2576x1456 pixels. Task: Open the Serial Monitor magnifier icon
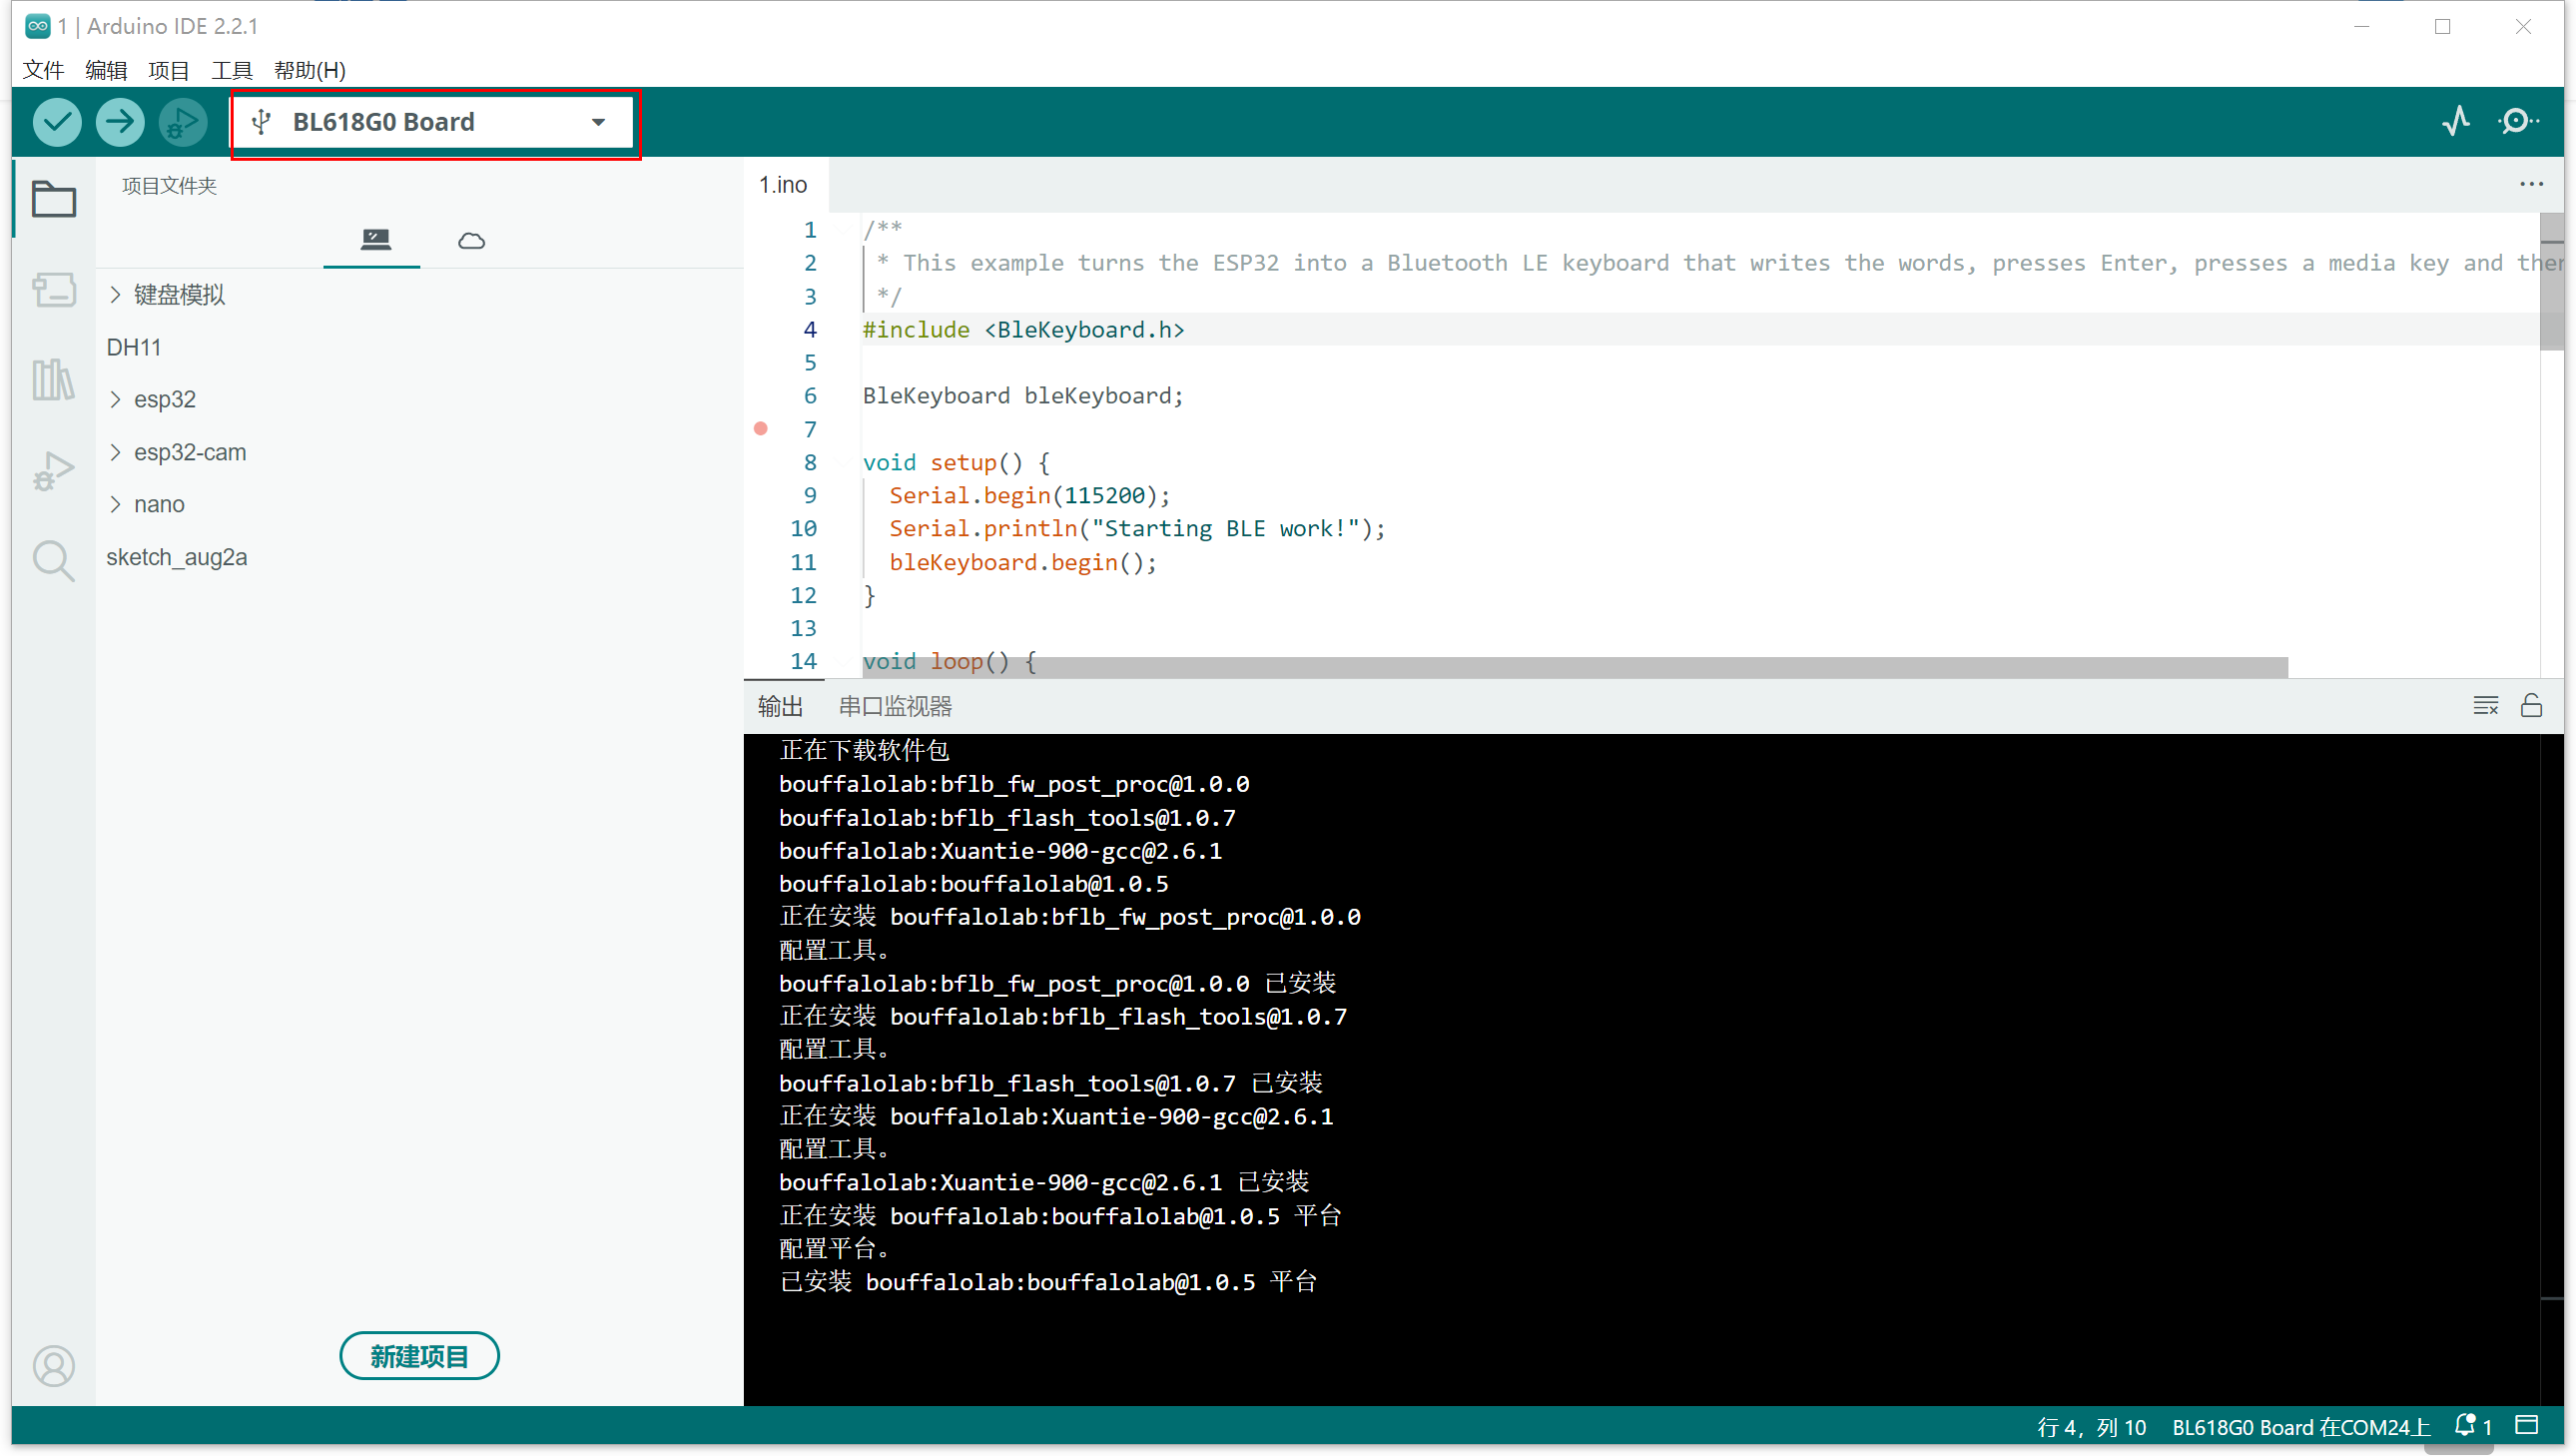(x=2517, y=122)
